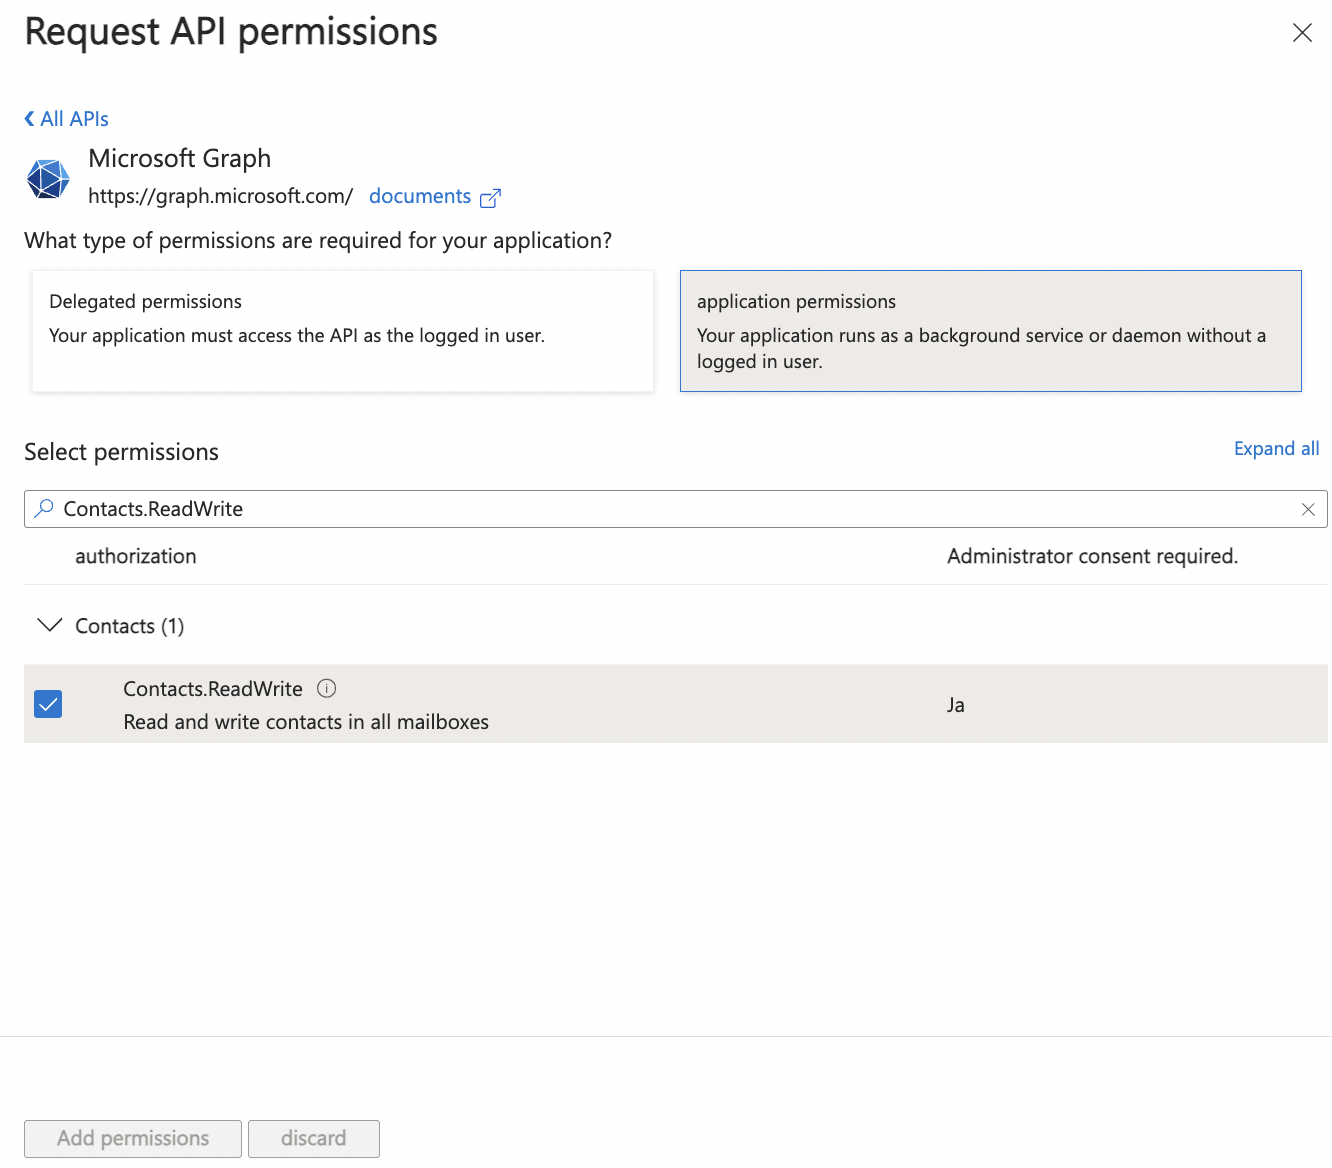Screen dimensions: 1332x1168
Task: Focus the Contacts.ReadWrite search field
Action: point(676,509)
